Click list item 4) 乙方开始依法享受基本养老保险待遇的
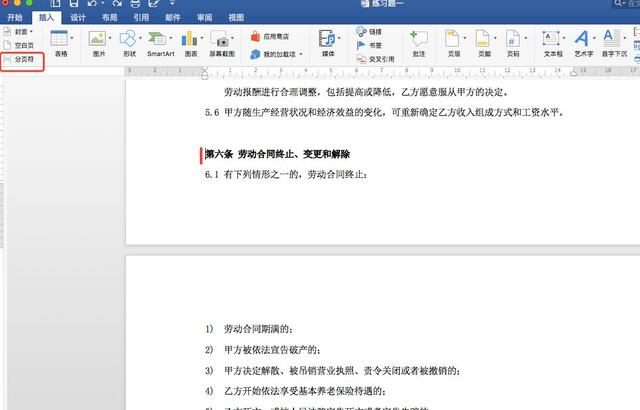This screenshot has width=640, height=410. coord(296,391)
